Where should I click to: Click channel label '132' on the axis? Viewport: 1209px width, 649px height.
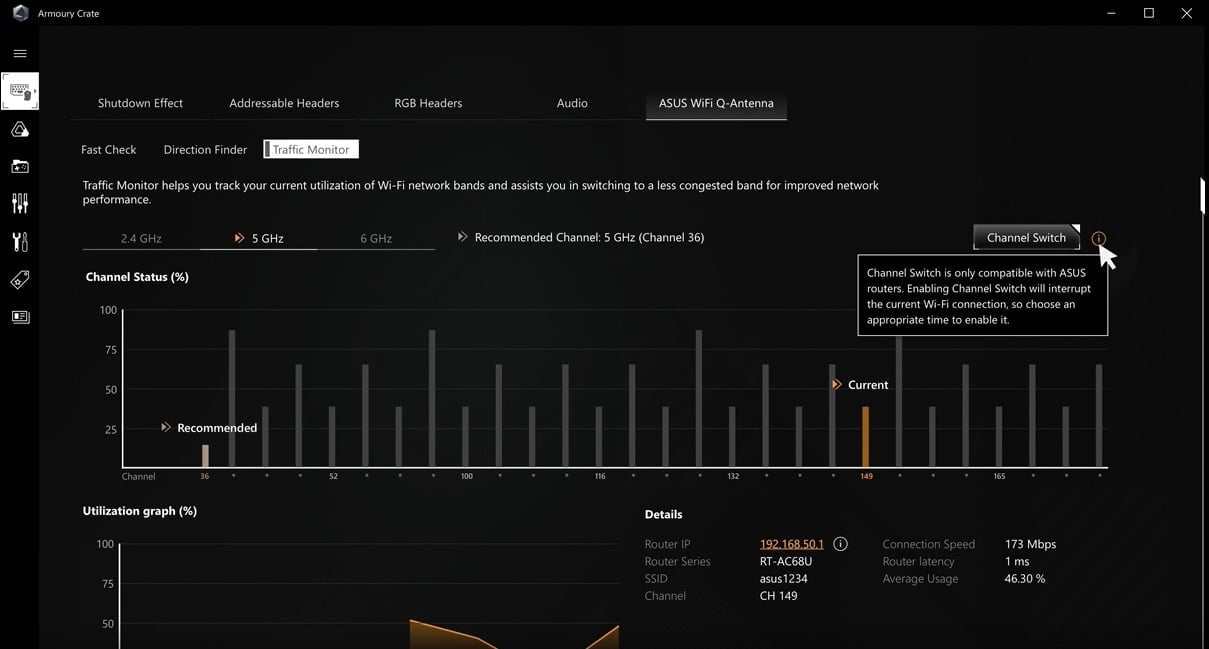click(733, 476)
